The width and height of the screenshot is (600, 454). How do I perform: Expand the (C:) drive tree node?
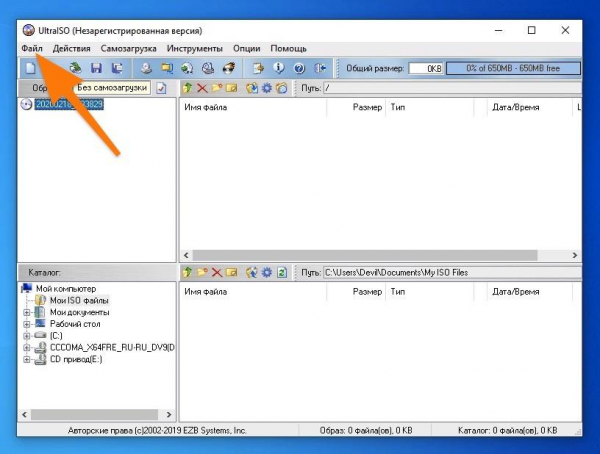[x=26, y=336]
